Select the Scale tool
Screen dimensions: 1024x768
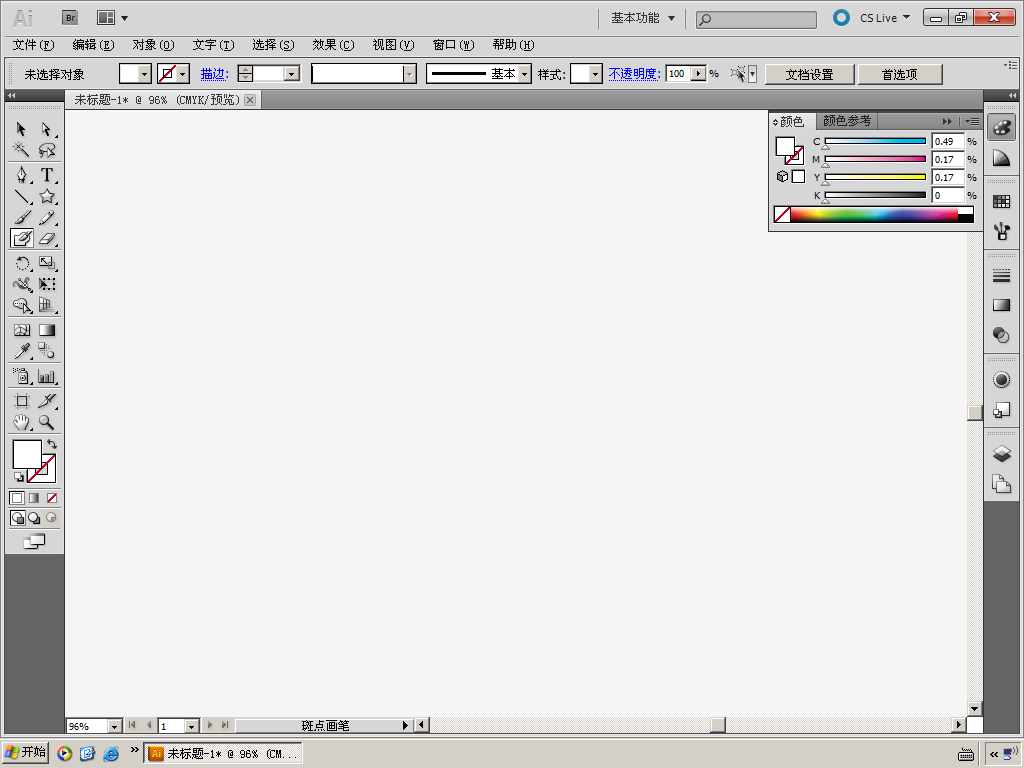[x=46, y=263]
